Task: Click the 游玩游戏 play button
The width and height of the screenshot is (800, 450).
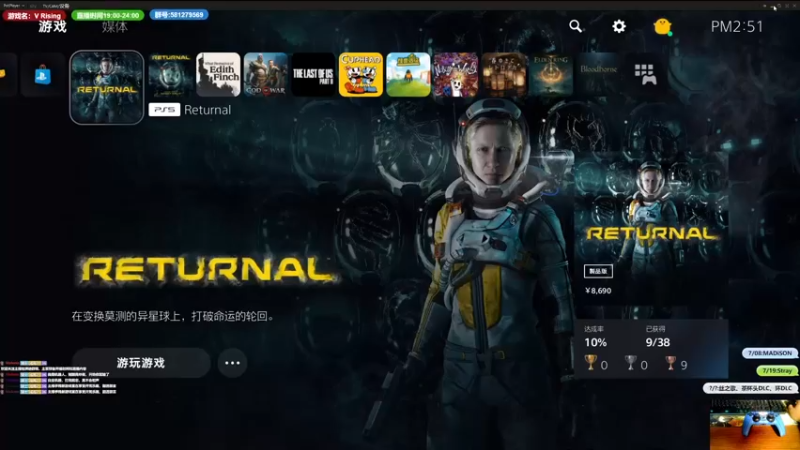Action: coord(141,363)
